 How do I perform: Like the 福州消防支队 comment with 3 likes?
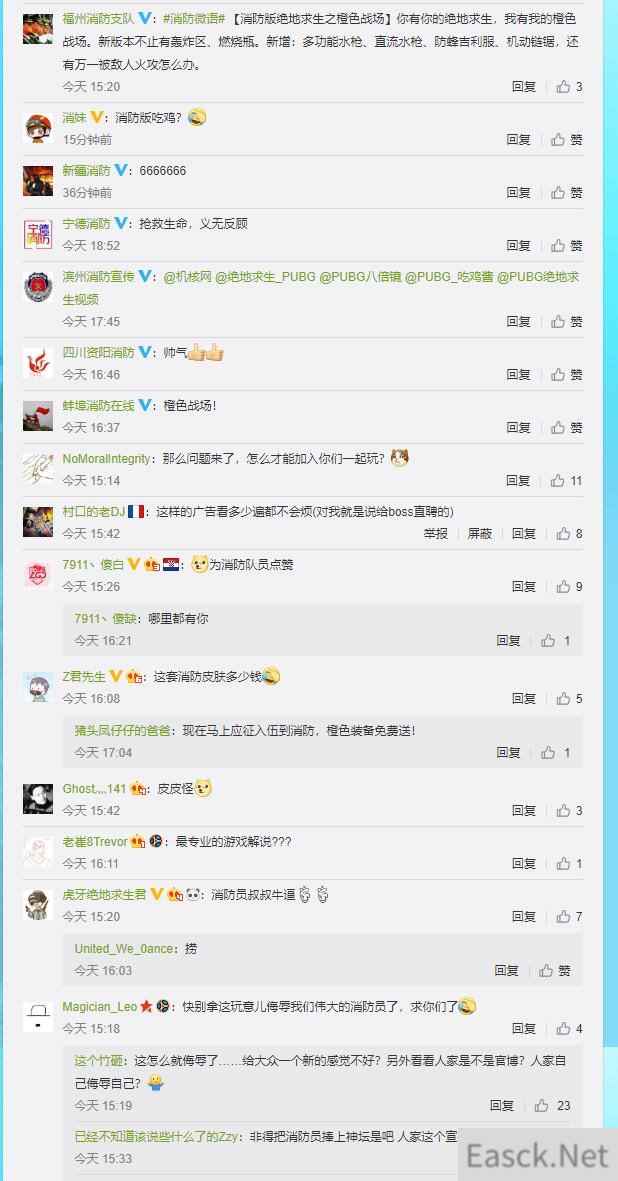tap(569, 87)
